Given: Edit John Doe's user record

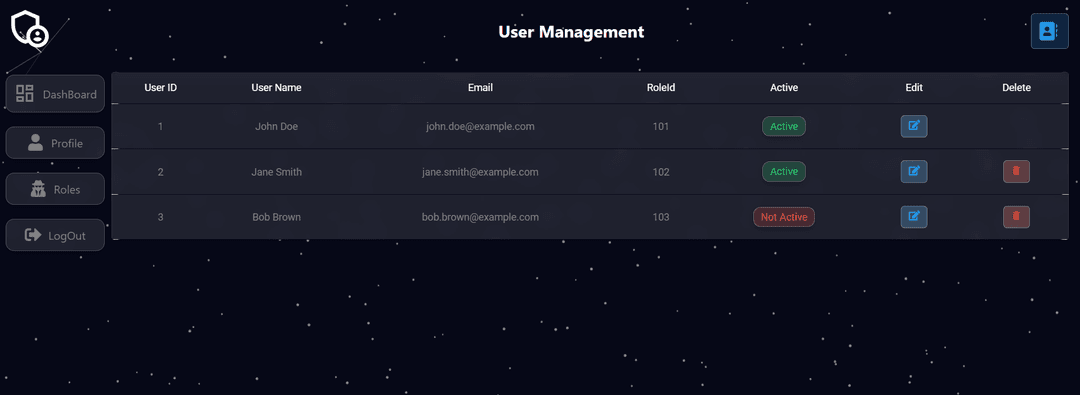Looking at the screenshot, I should (x=914, y=126).
